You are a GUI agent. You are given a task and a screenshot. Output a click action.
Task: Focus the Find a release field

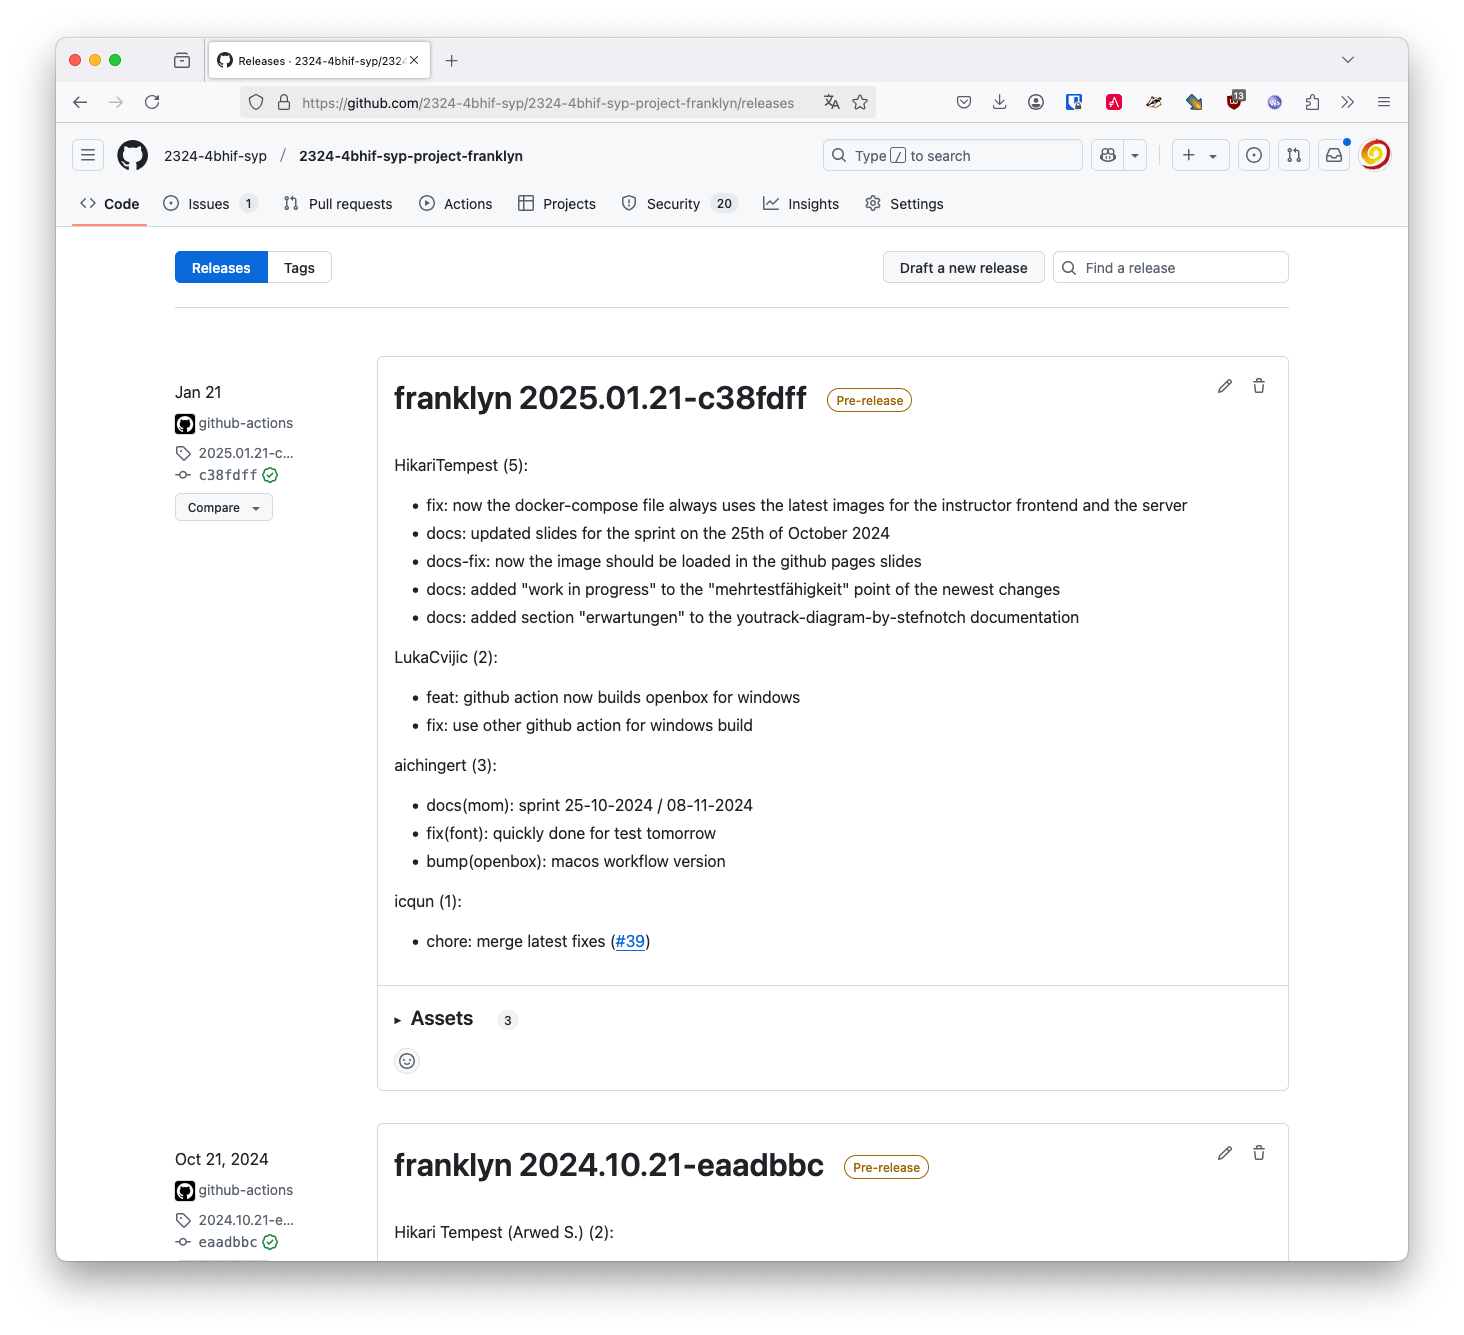pos(1170,268)
